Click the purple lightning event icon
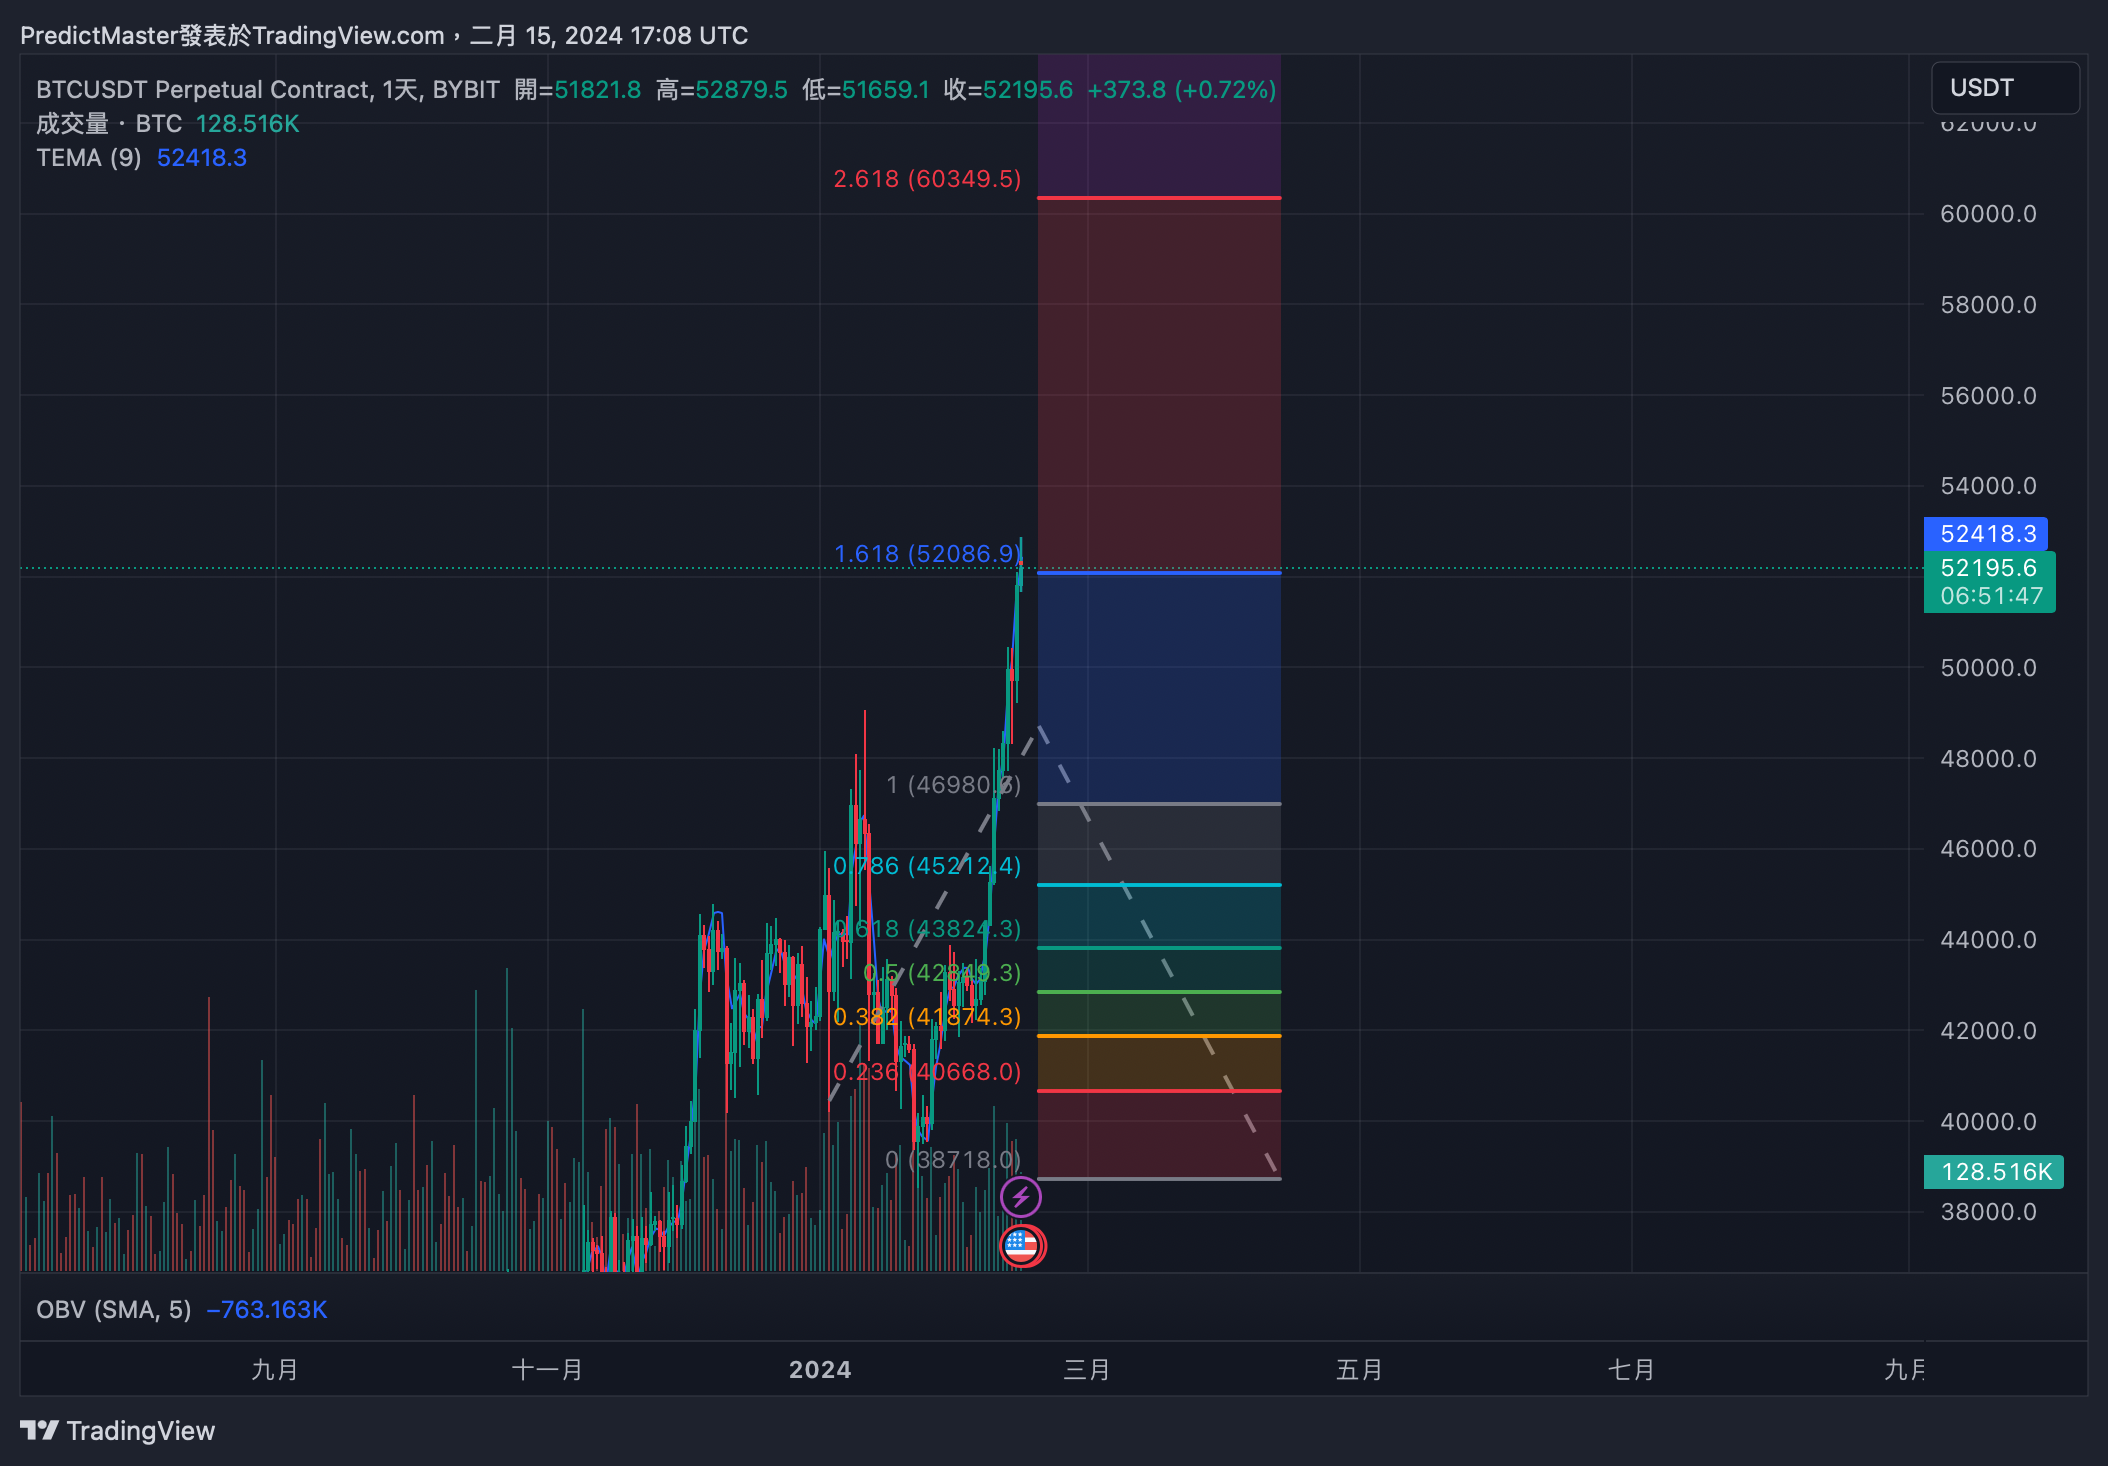 pos(1020,1196)
